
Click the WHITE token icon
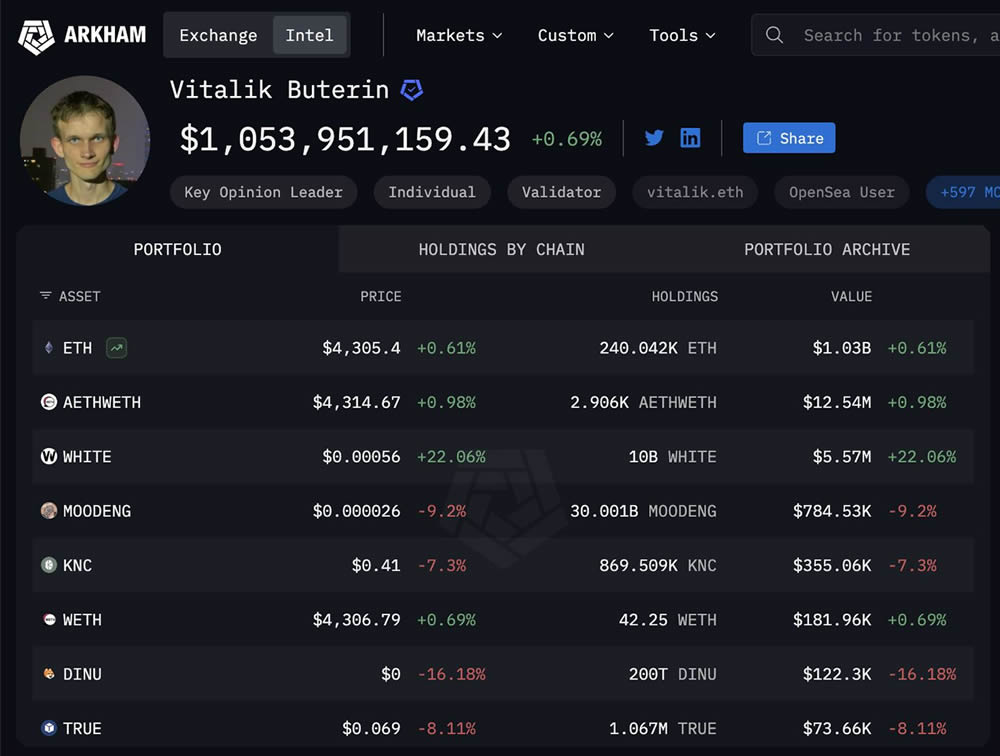[x=48, y=456]
